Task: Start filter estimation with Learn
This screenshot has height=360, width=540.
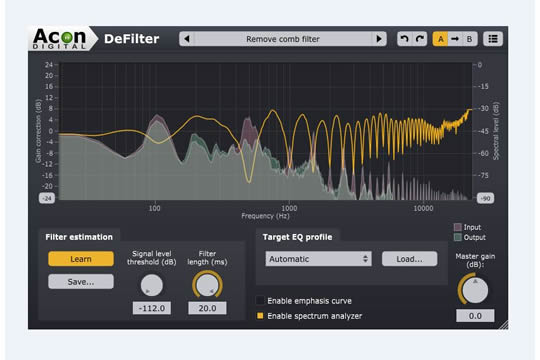Action: coord(81,259)
